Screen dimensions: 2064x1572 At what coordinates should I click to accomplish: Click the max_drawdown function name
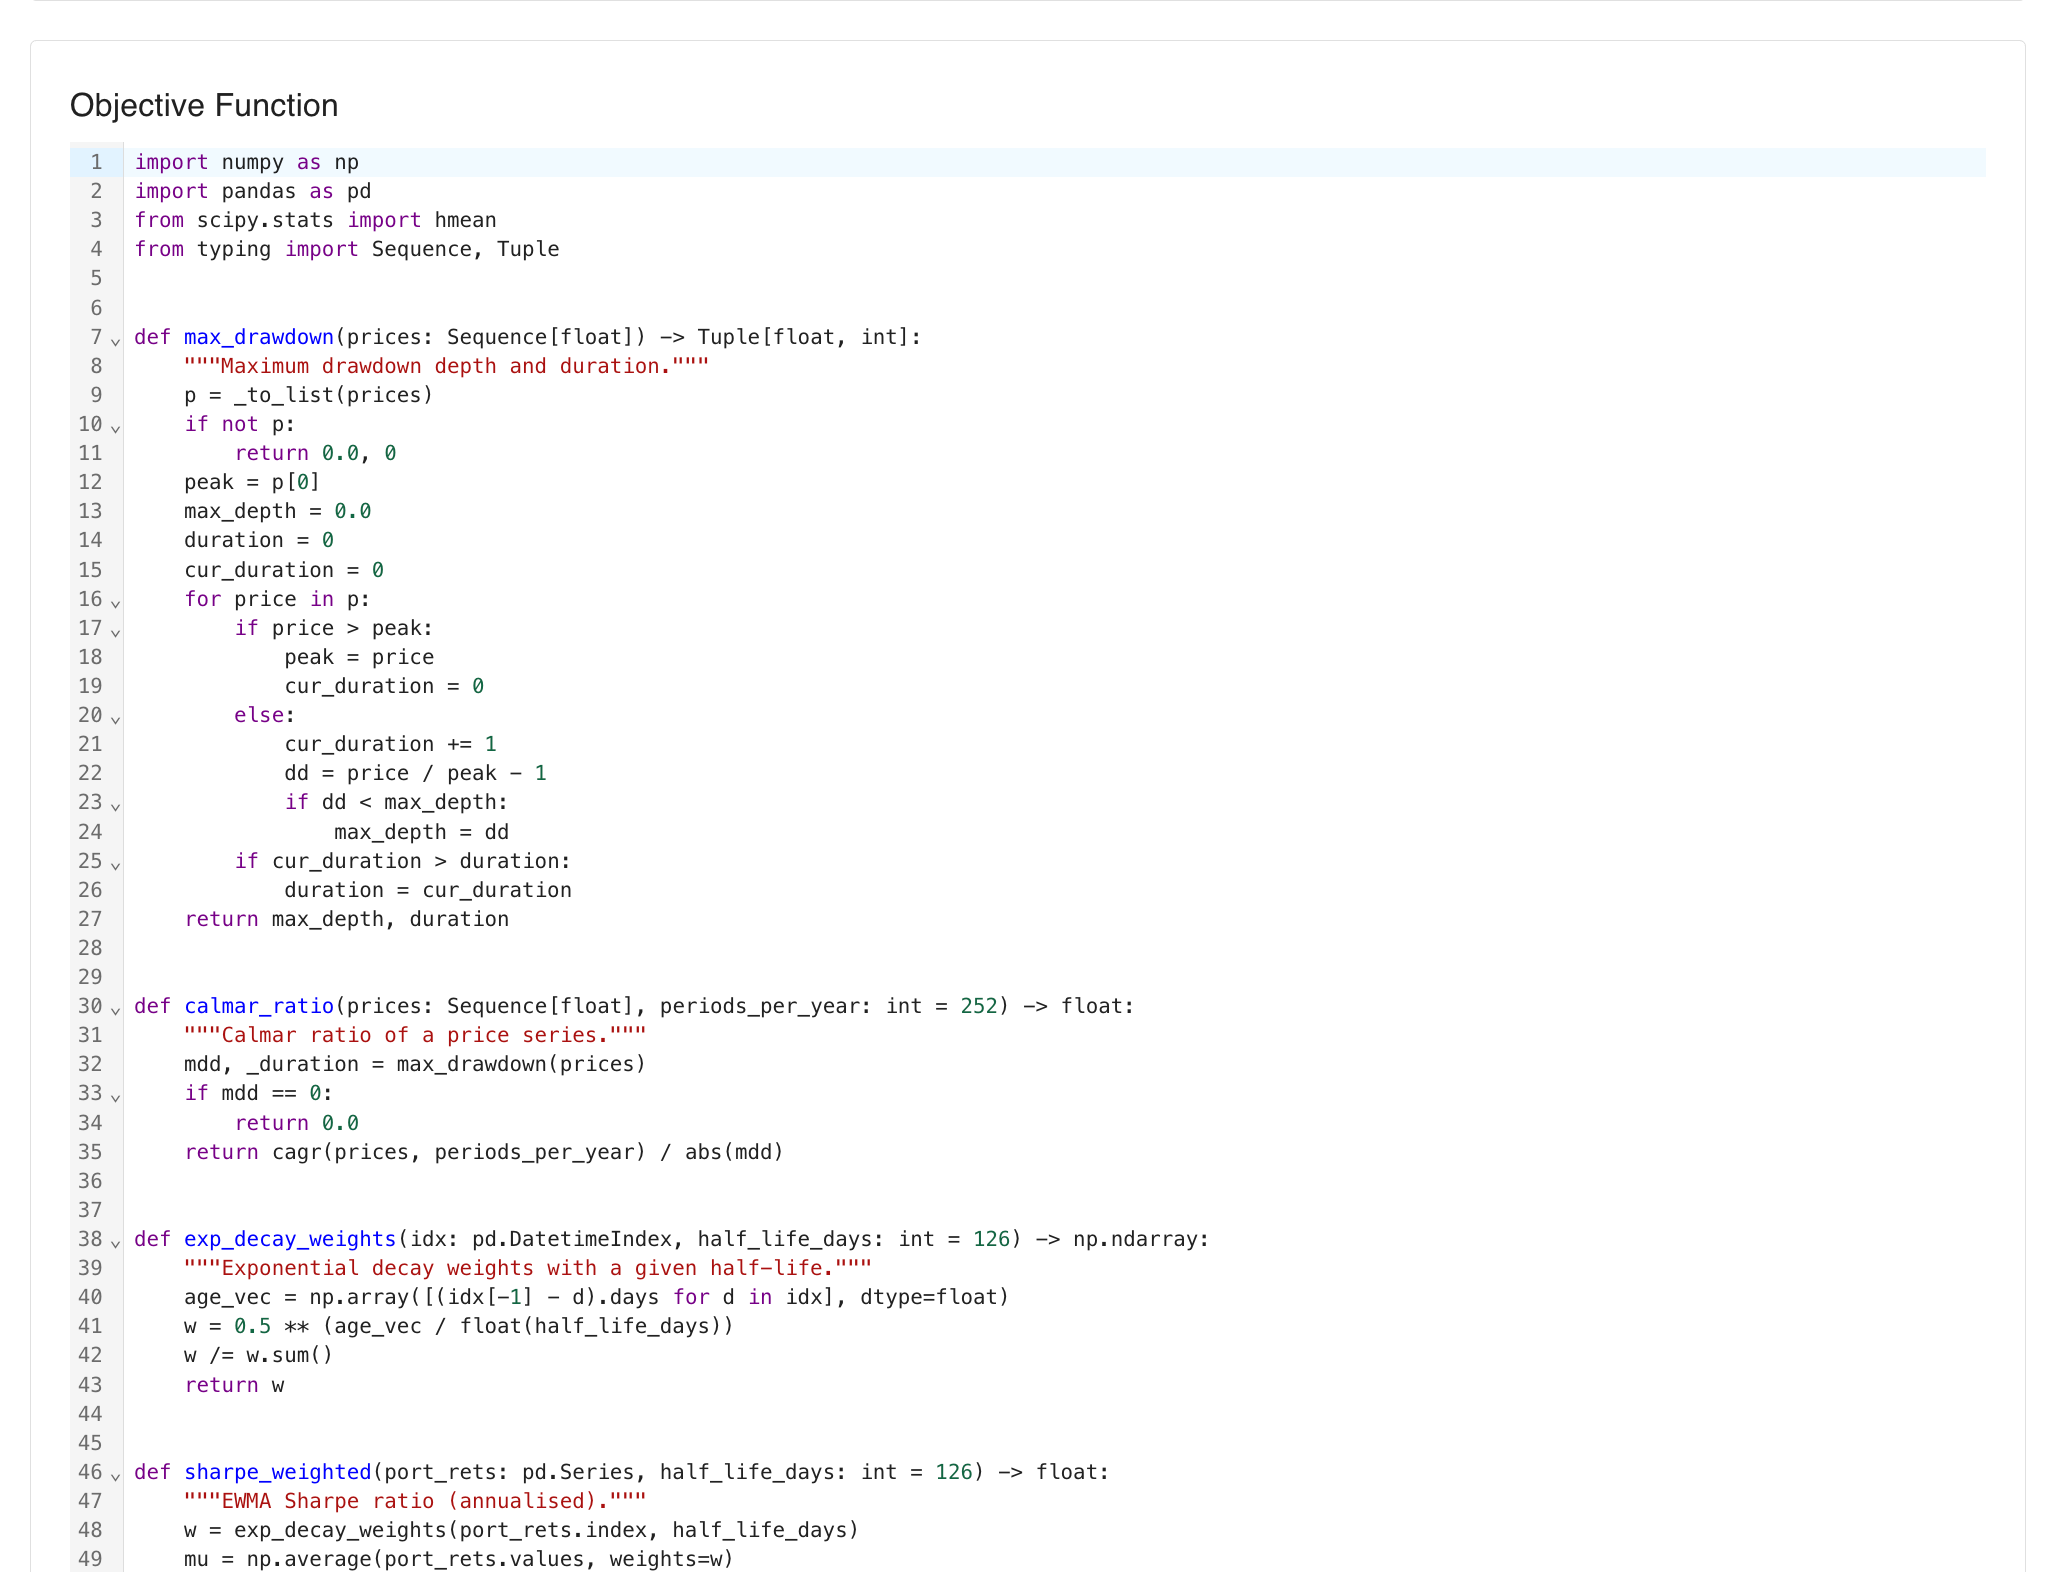point(258,337)
